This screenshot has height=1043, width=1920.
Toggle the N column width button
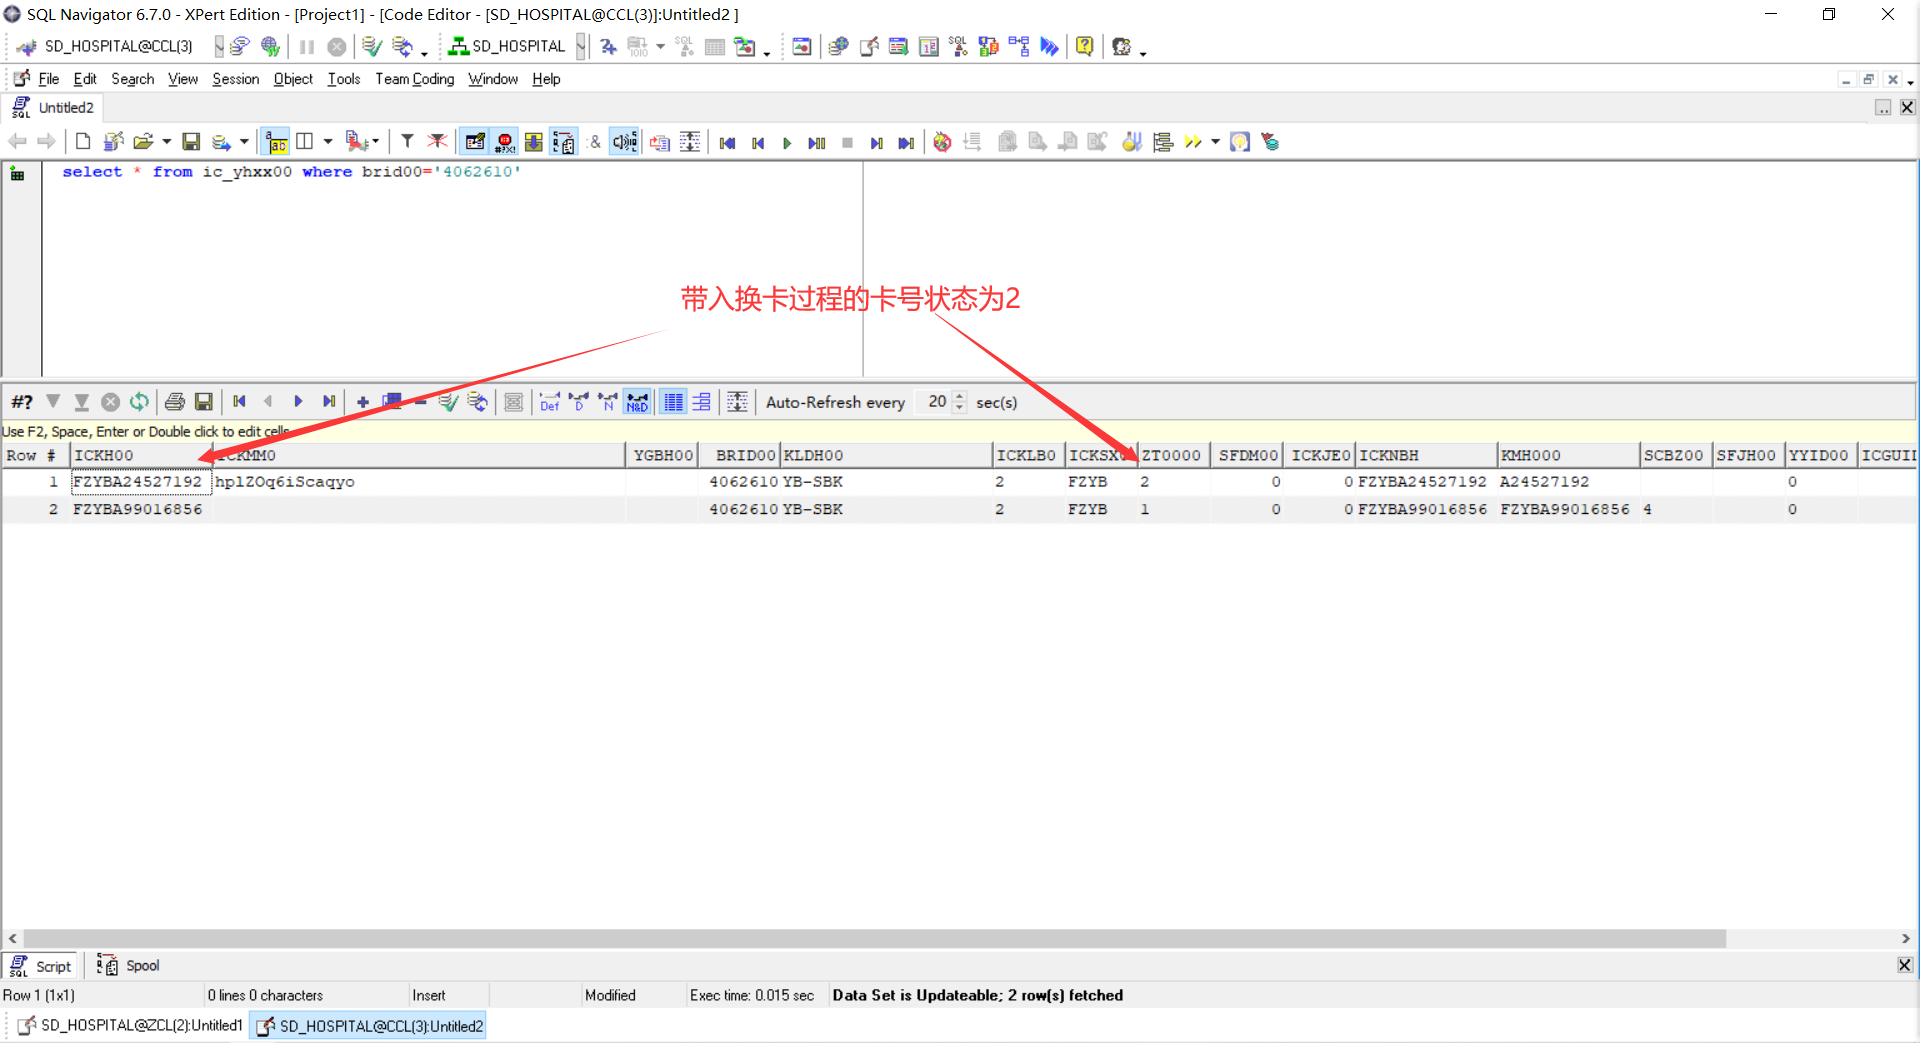pyautogui.click(x=607, y=402)
